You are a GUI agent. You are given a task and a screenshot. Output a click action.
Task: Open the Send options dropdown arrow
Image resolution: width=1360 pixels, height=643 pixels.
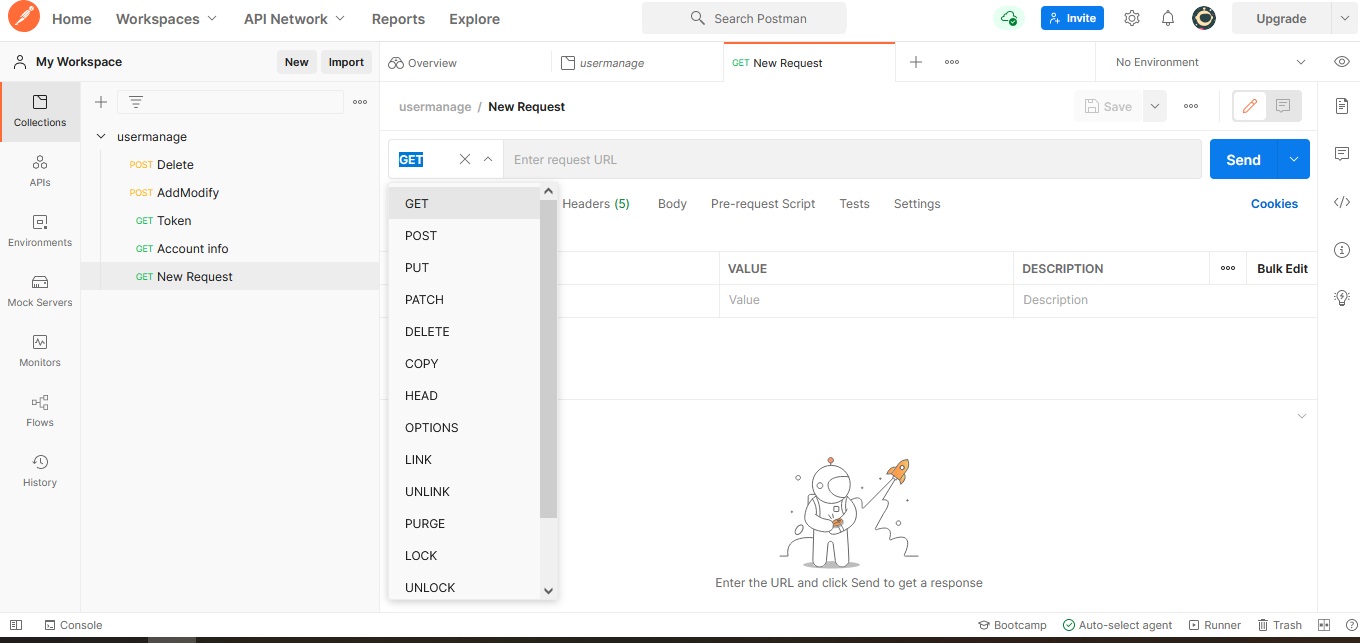(x=1294, y=159)
